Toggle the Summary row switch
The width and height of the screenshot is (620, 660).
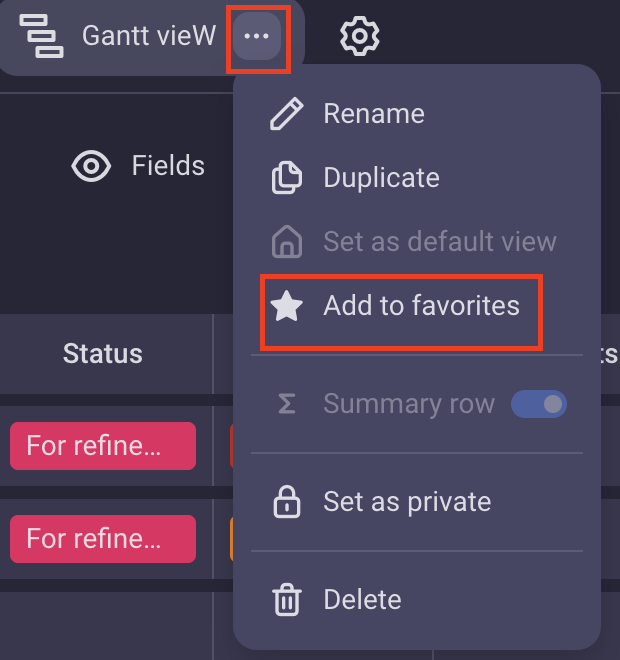tap(539, 404)
